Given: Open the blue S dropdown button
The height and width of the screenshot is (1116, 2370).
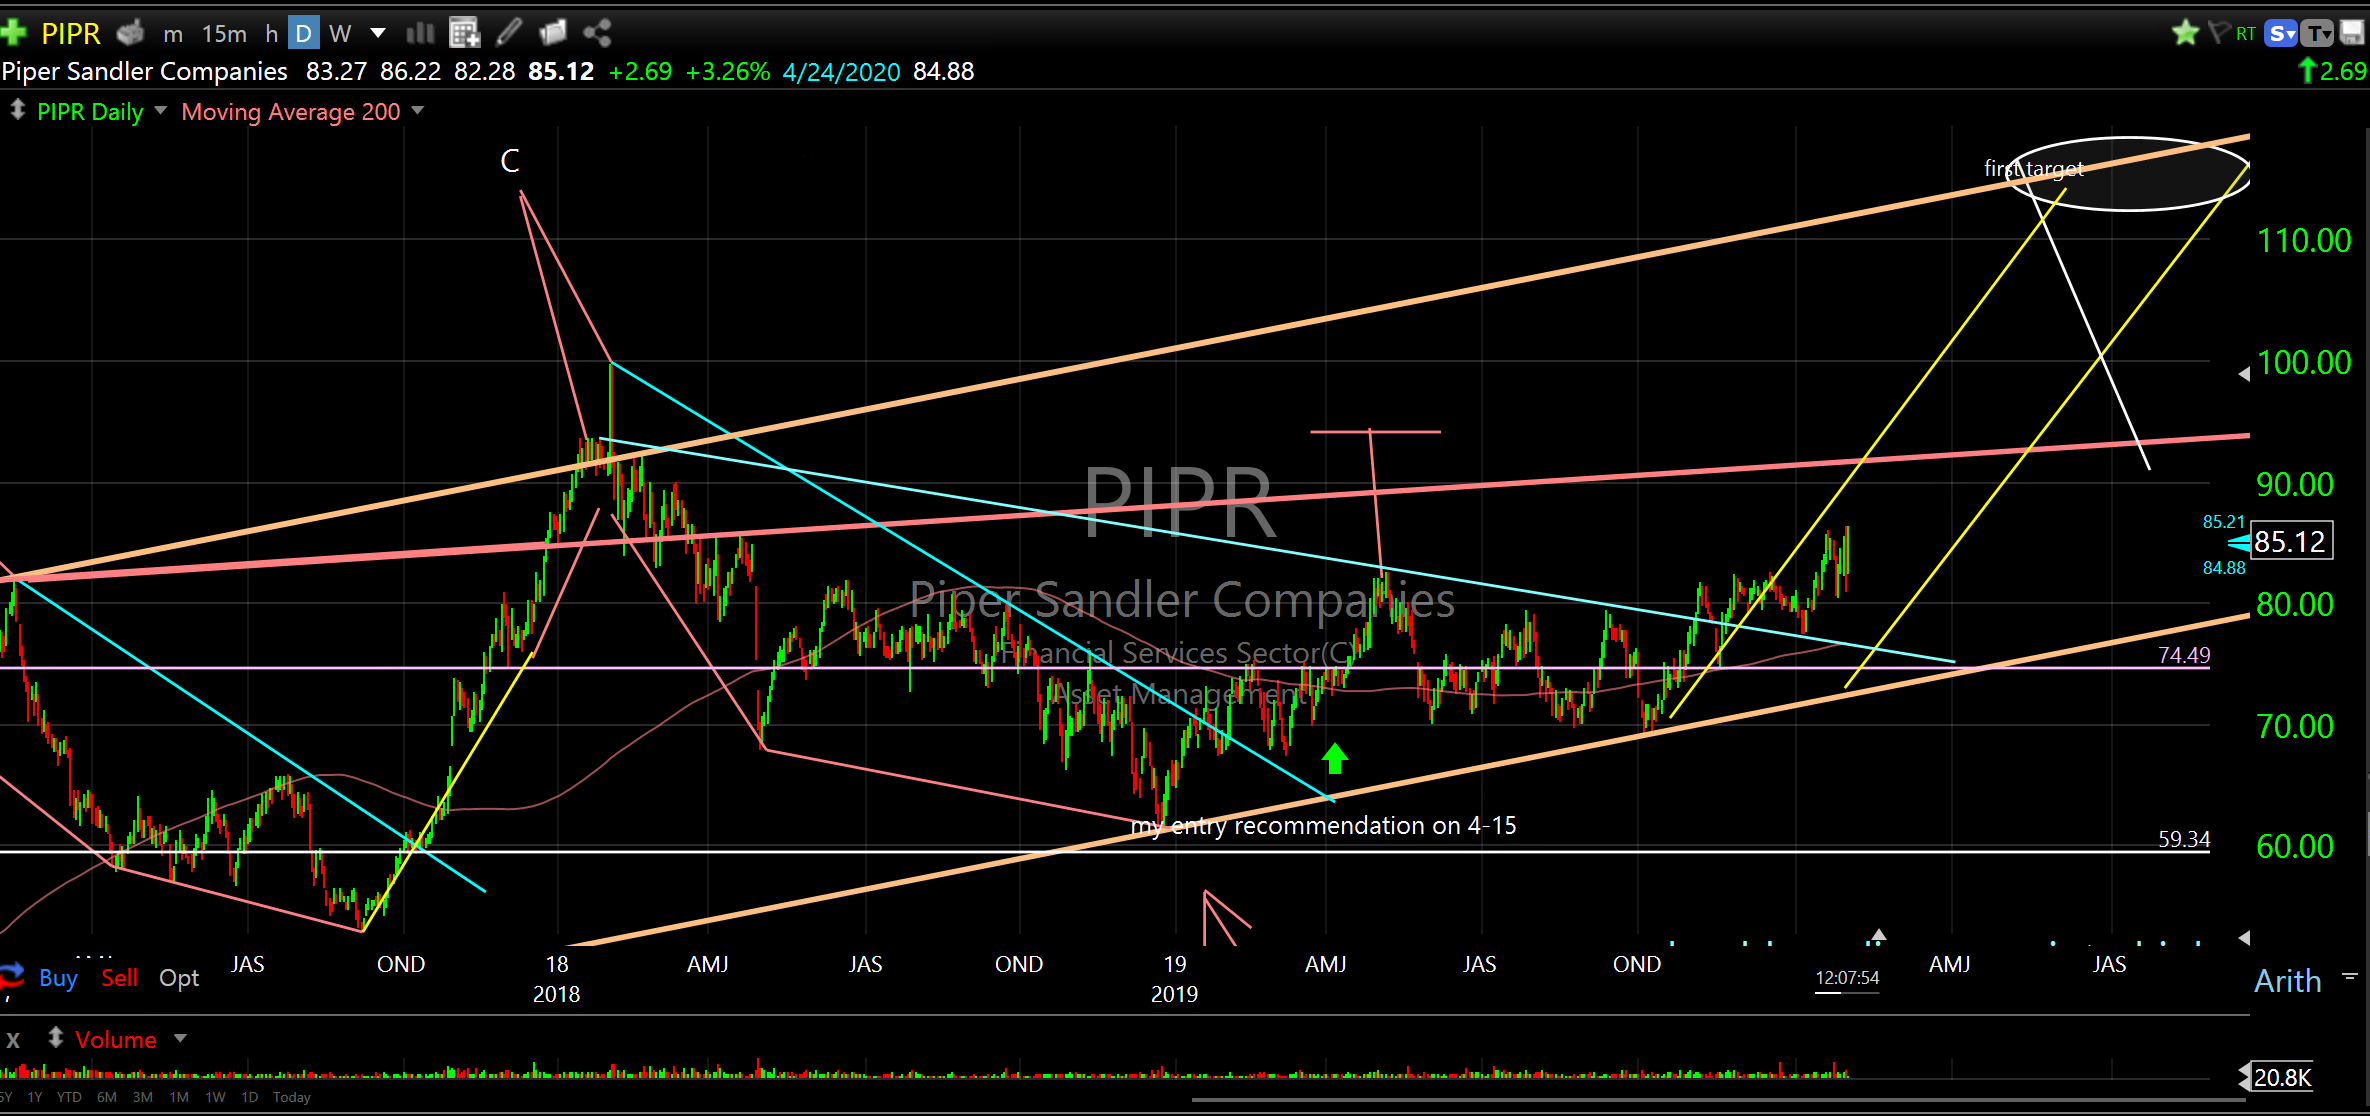Looking at the screenshot, I should coord(2281,33).
